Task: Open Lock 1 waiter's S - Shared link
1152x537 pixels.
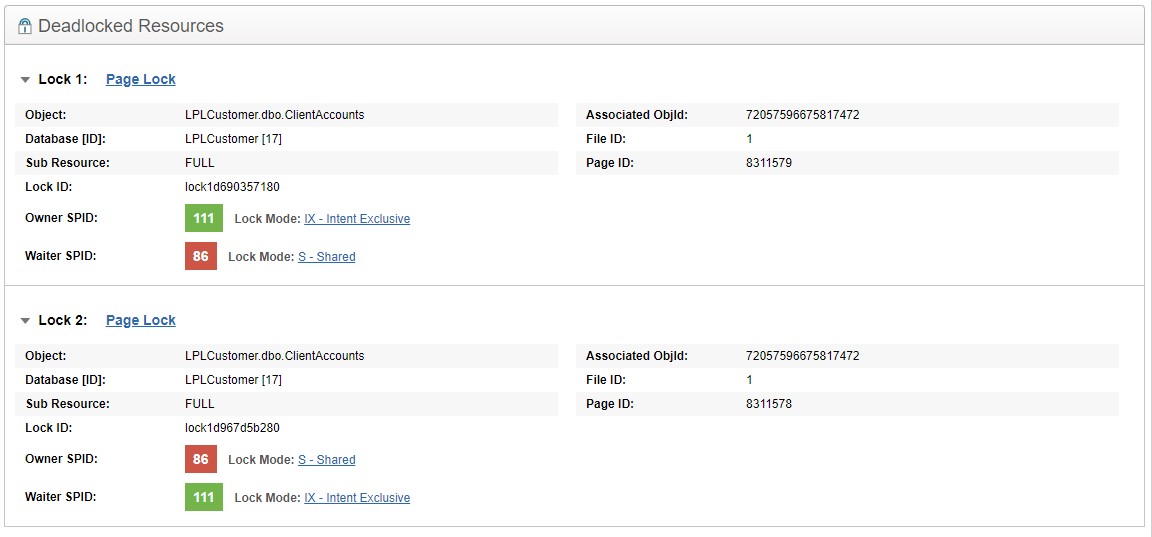Action: [326, 257]
